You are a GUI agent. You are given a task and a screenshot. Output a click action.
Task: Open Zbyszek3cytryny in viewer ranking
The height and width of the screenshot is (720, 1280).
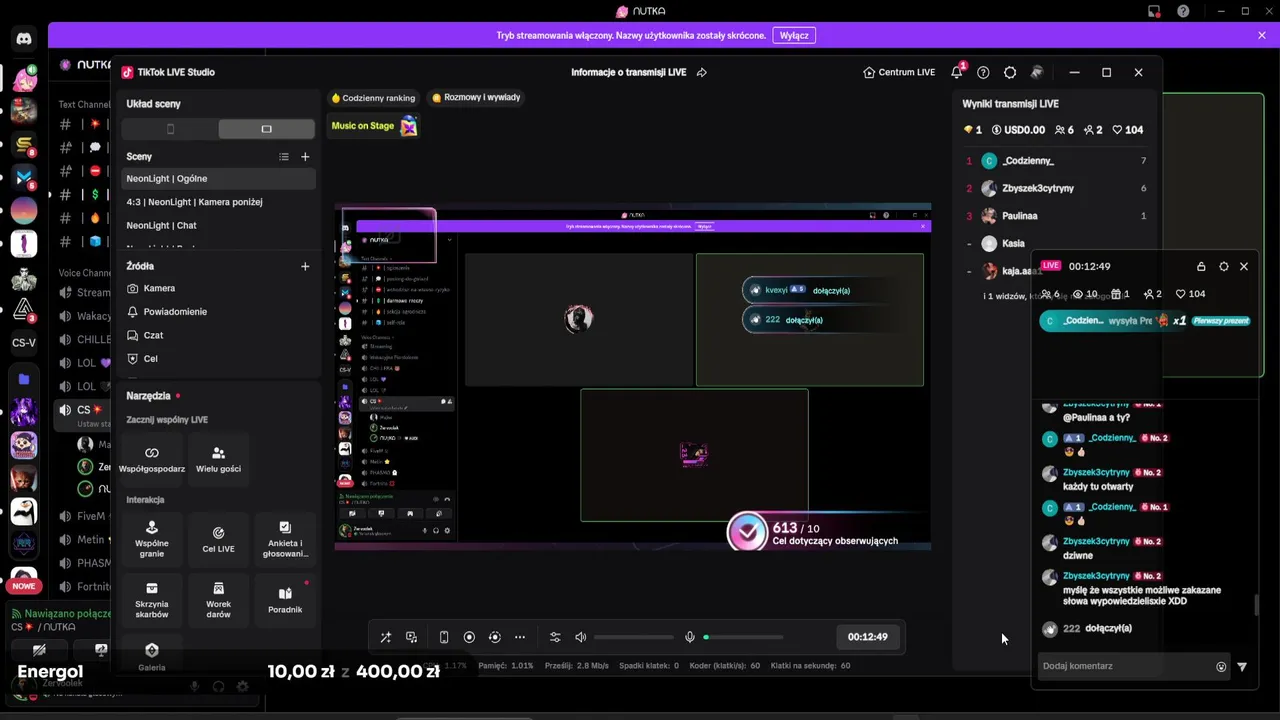(x=1055, y=188)
